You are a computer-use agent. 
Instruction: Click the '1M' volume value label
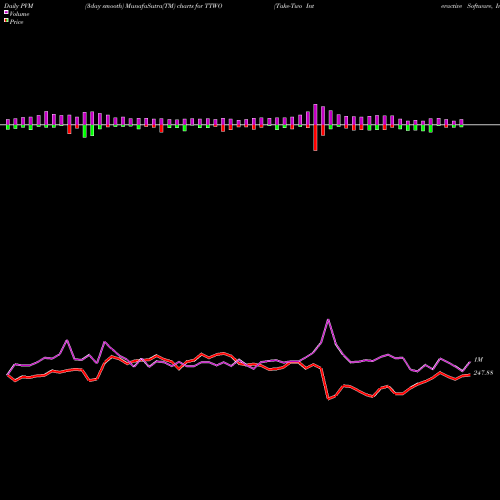click(x=478, y=360)
